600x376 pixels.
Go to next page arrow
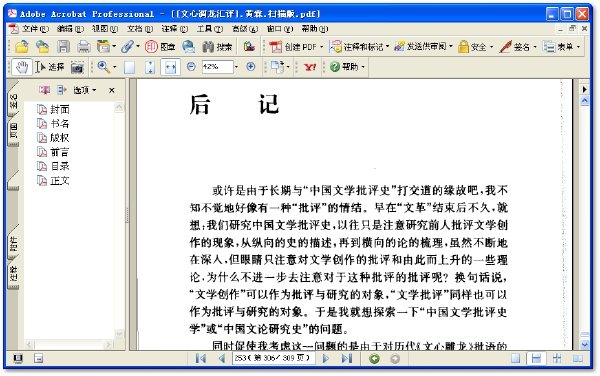tap(326, 358)
